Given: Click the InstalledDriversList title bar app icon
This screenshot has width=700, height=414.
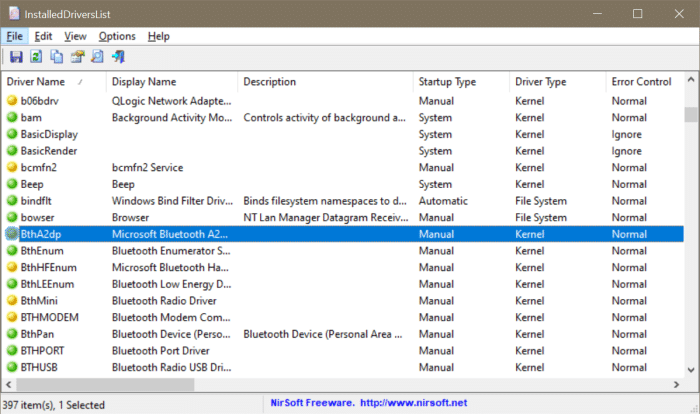Looking at the screenshot, I should 14,14.
